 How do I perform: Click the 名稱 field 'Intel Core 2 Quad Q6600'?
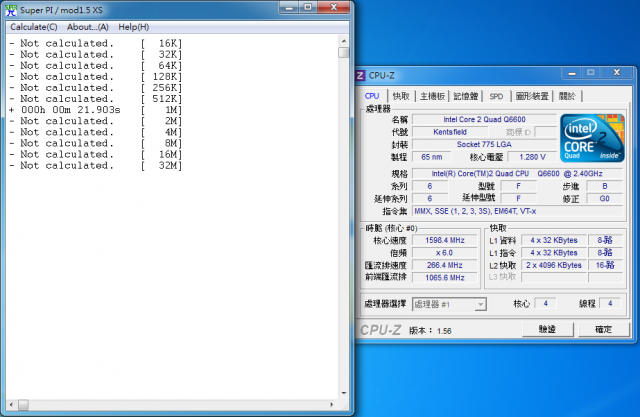(x=484, y=120)
